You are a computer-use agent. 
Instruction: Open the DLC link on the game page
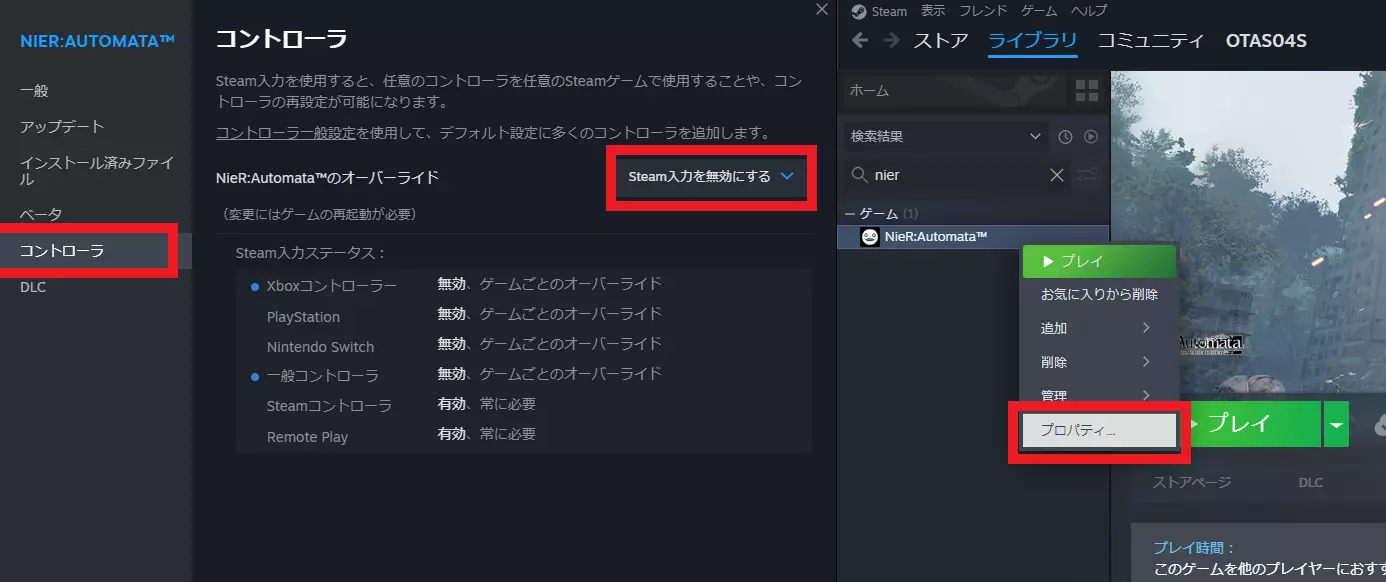coord(1310,482)
